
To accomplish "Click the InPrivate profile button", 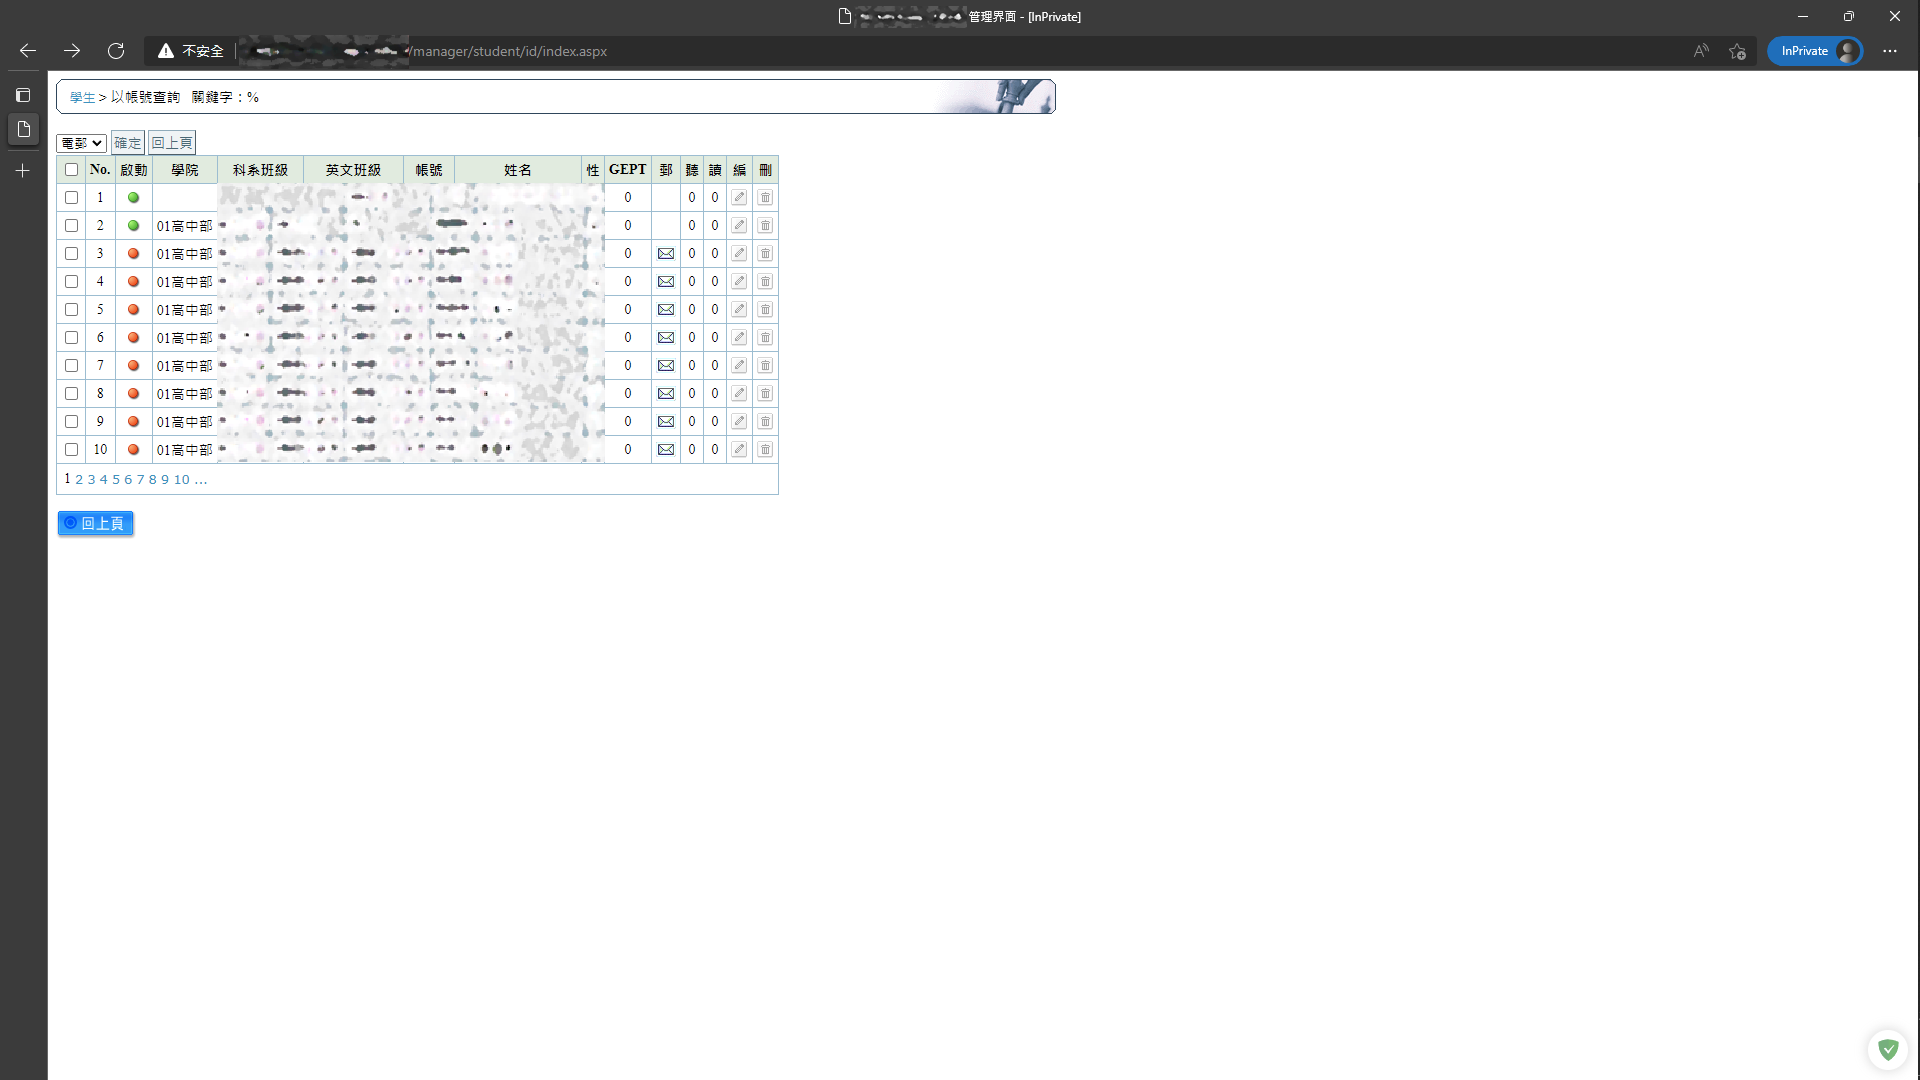I will click(x=1815, y=51).
